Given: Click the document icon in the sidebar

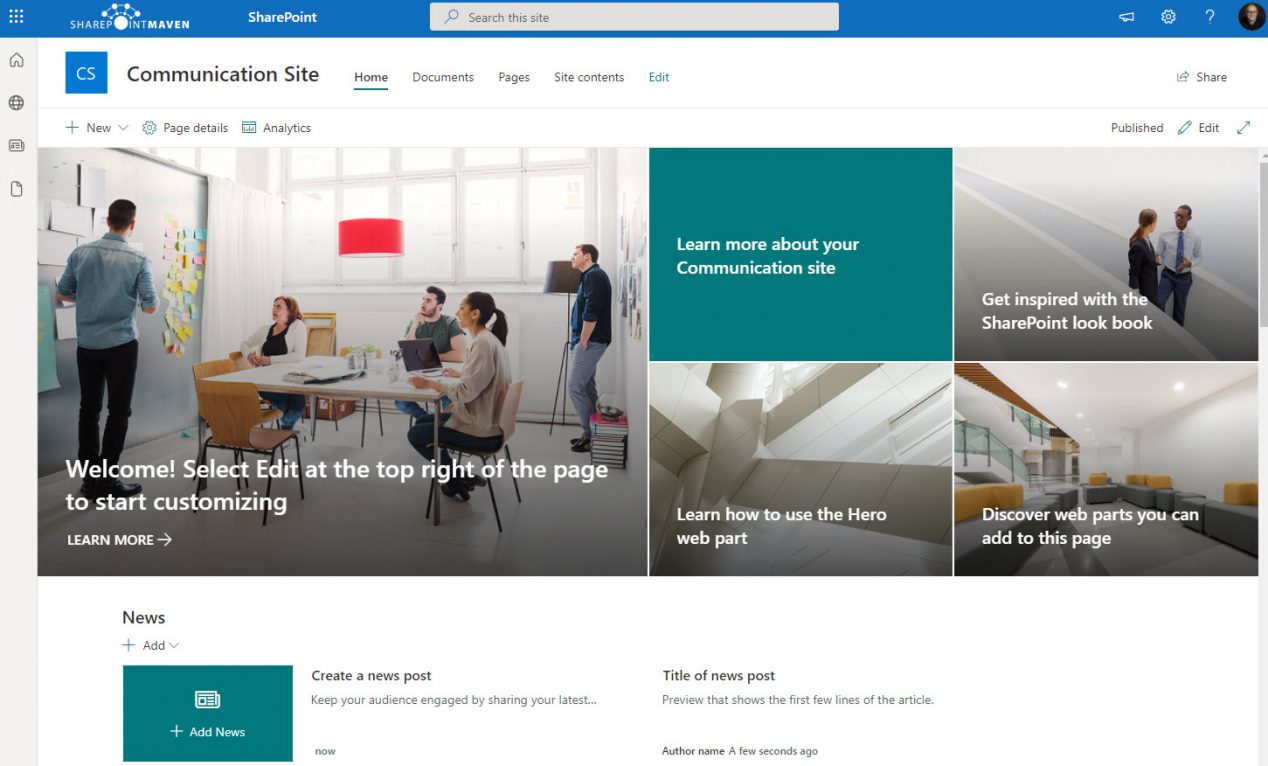Looking at the screenshot, I should (15, 188).
